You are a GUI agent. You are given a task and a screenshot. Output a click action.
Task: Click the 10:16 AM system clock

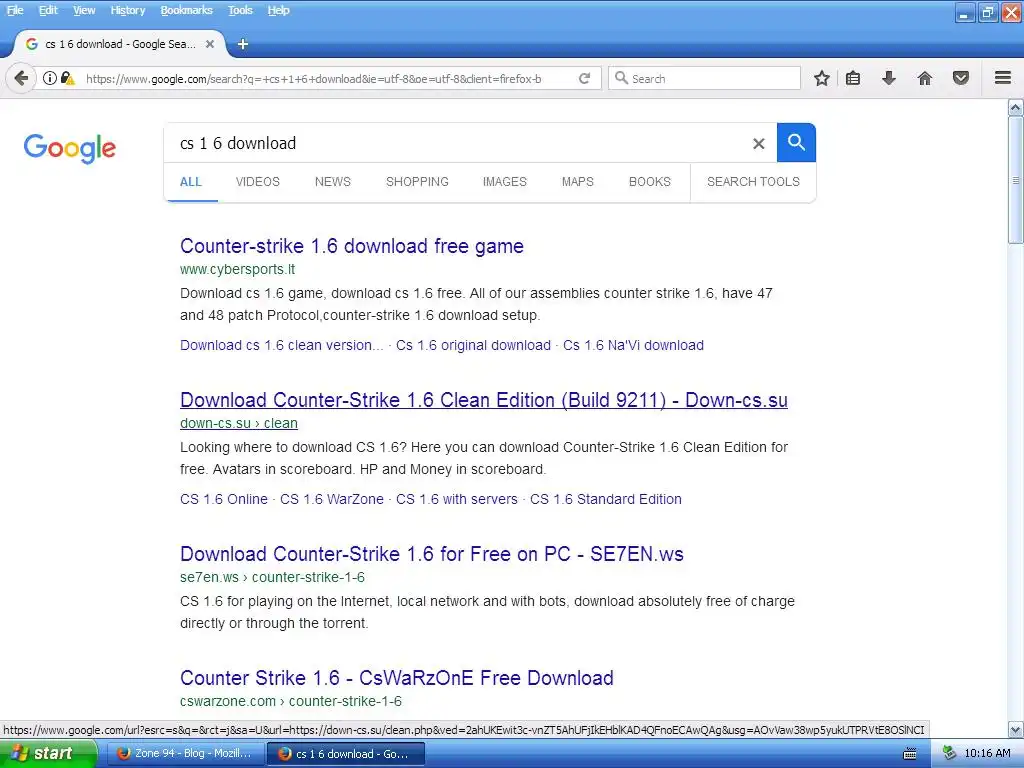[987, 754]
